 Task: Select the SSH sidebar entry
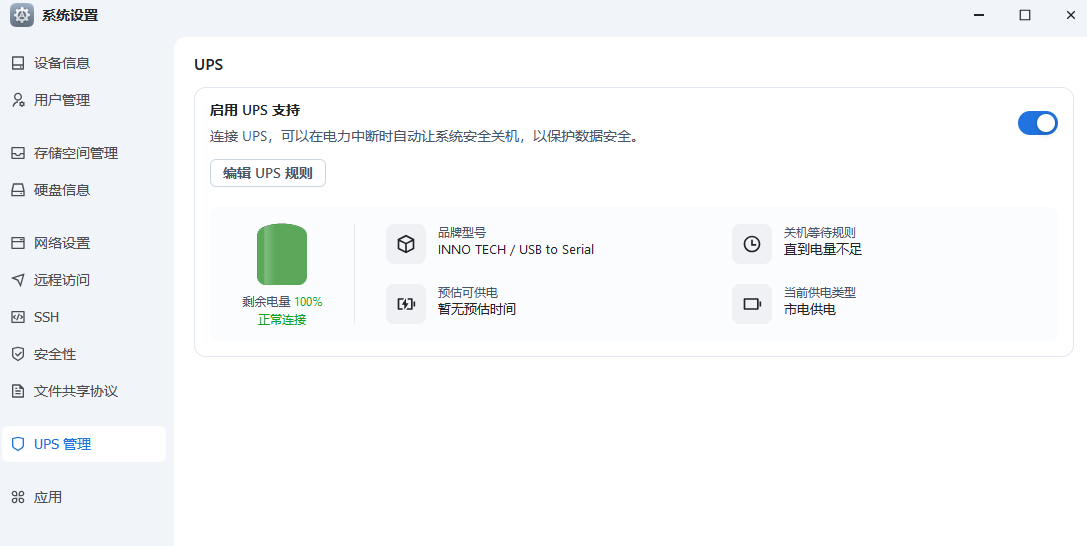click(x=84, y=317)
